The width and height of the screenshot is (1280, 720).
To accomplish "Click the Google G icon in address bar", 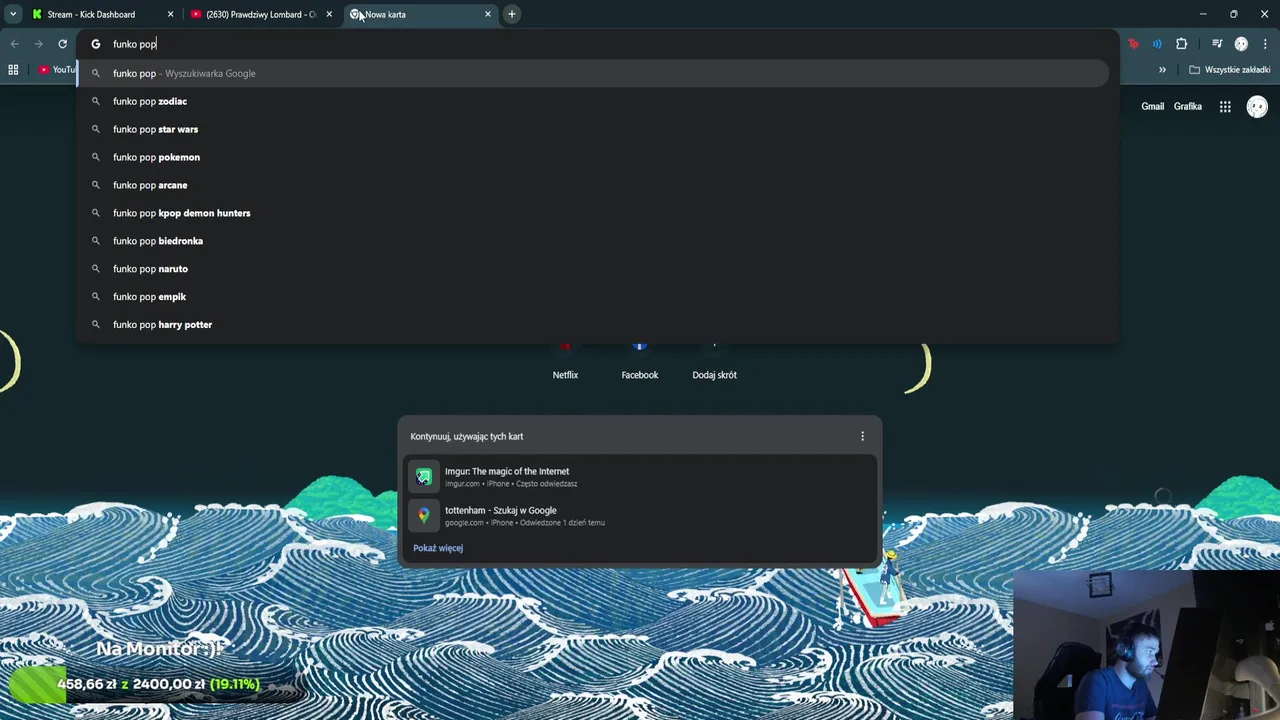I will point(96,44).
